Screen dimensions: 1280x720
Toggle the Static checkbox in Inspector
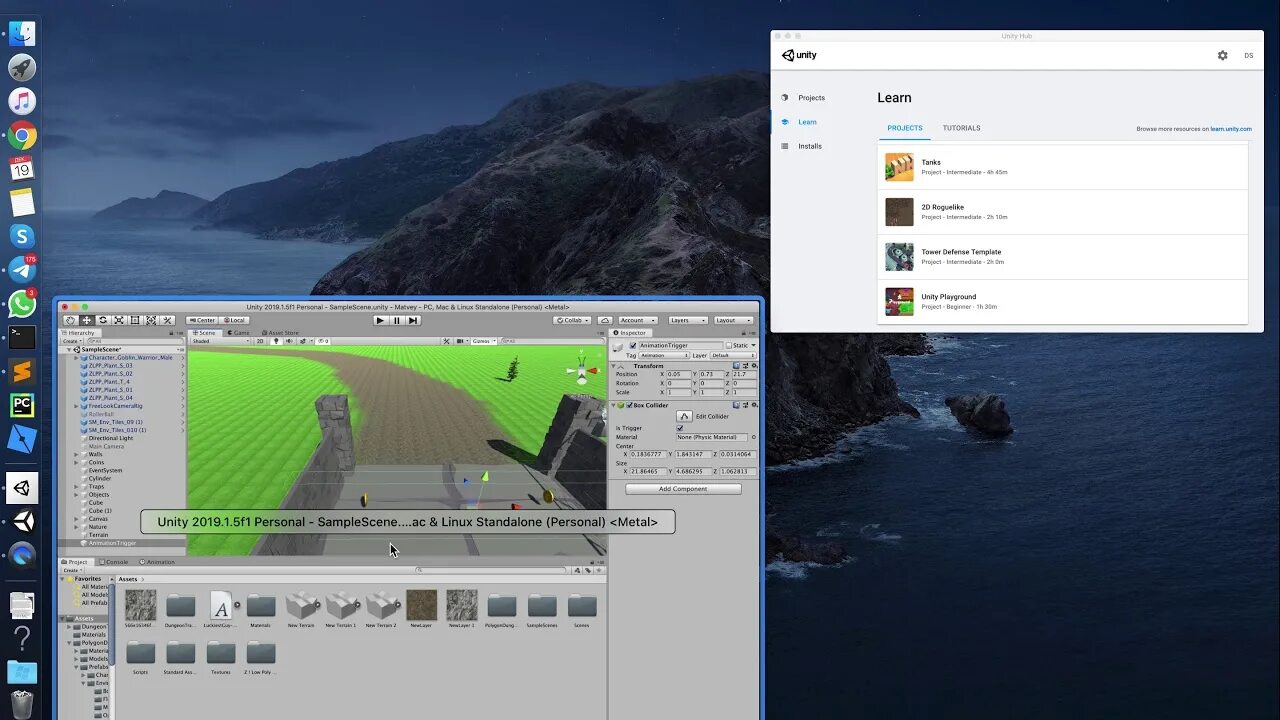point(729,345)
